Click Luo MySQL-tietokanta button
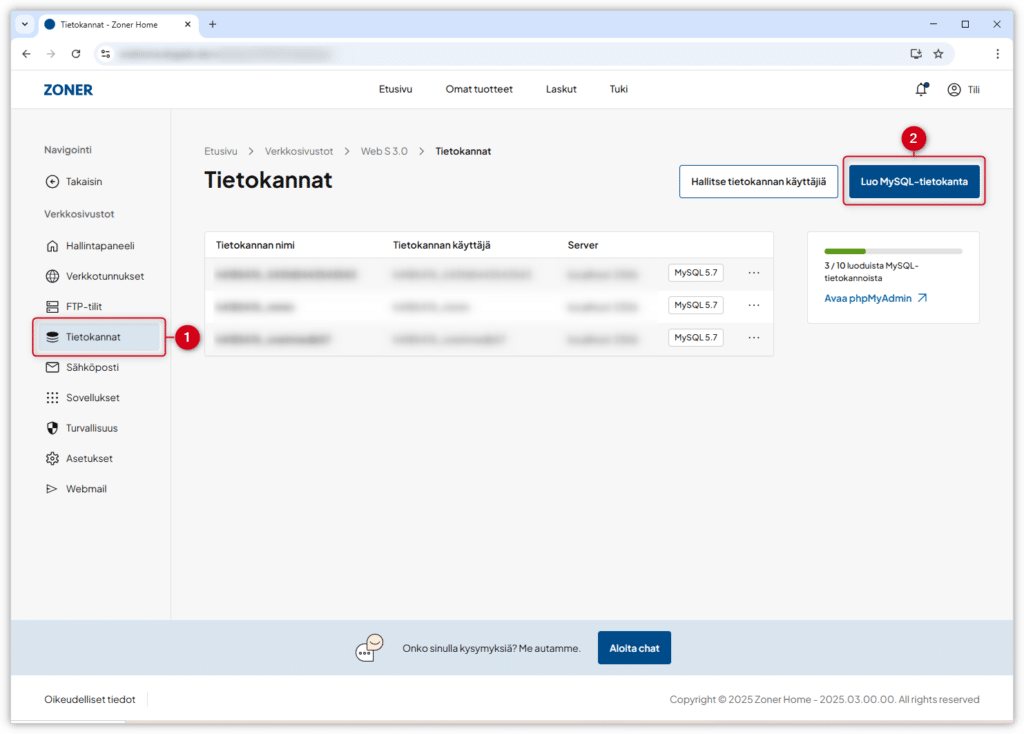The height and width of the screenshot is (734, 1024). point(914,182)
